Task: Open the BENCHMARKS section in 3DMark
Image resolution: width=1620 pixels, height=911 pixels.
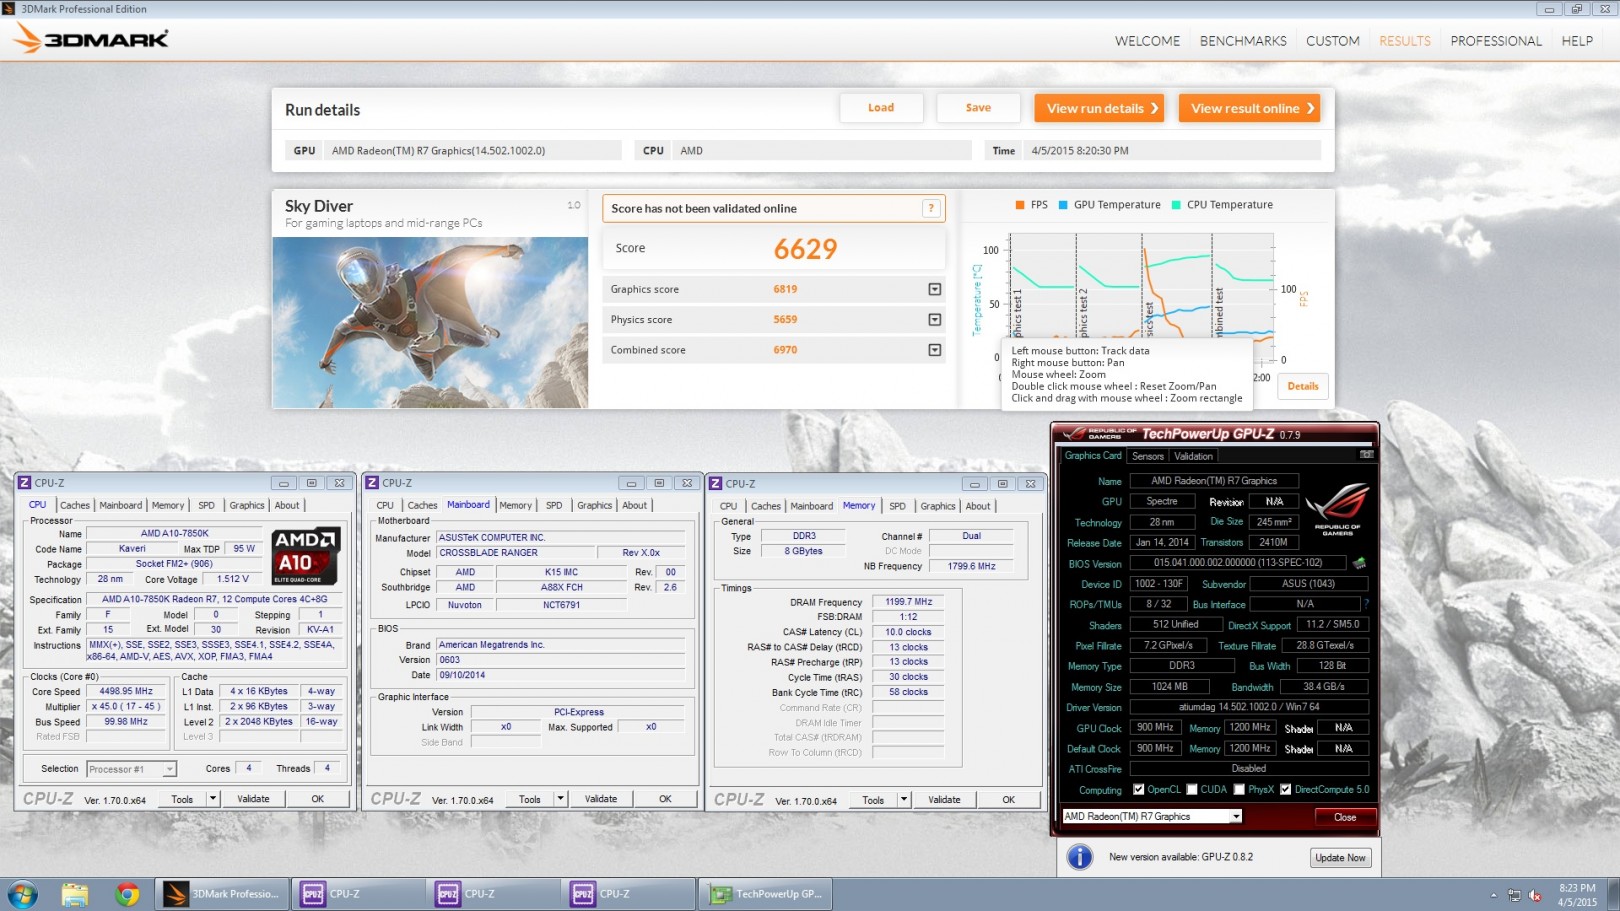Action: coord(1243,41)
